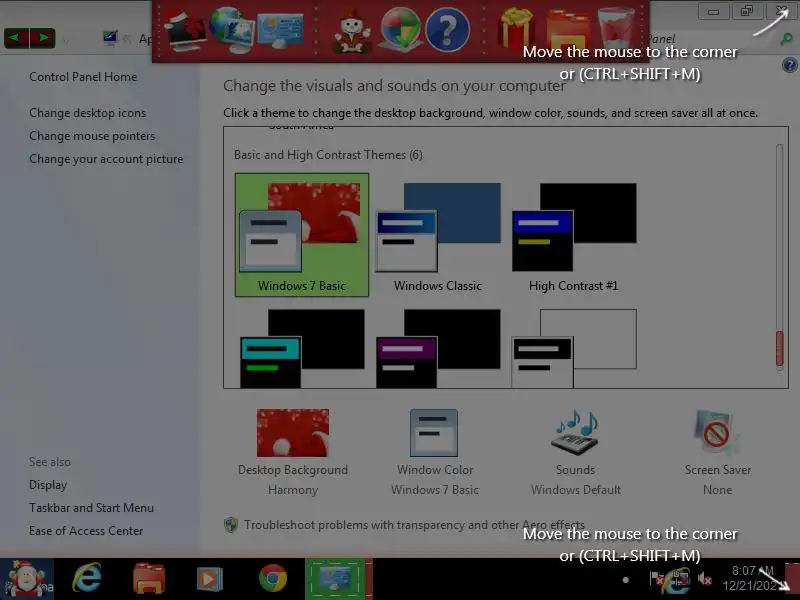
Task: Launch the snowman icon in the dock
Action: tap(352, 31)
